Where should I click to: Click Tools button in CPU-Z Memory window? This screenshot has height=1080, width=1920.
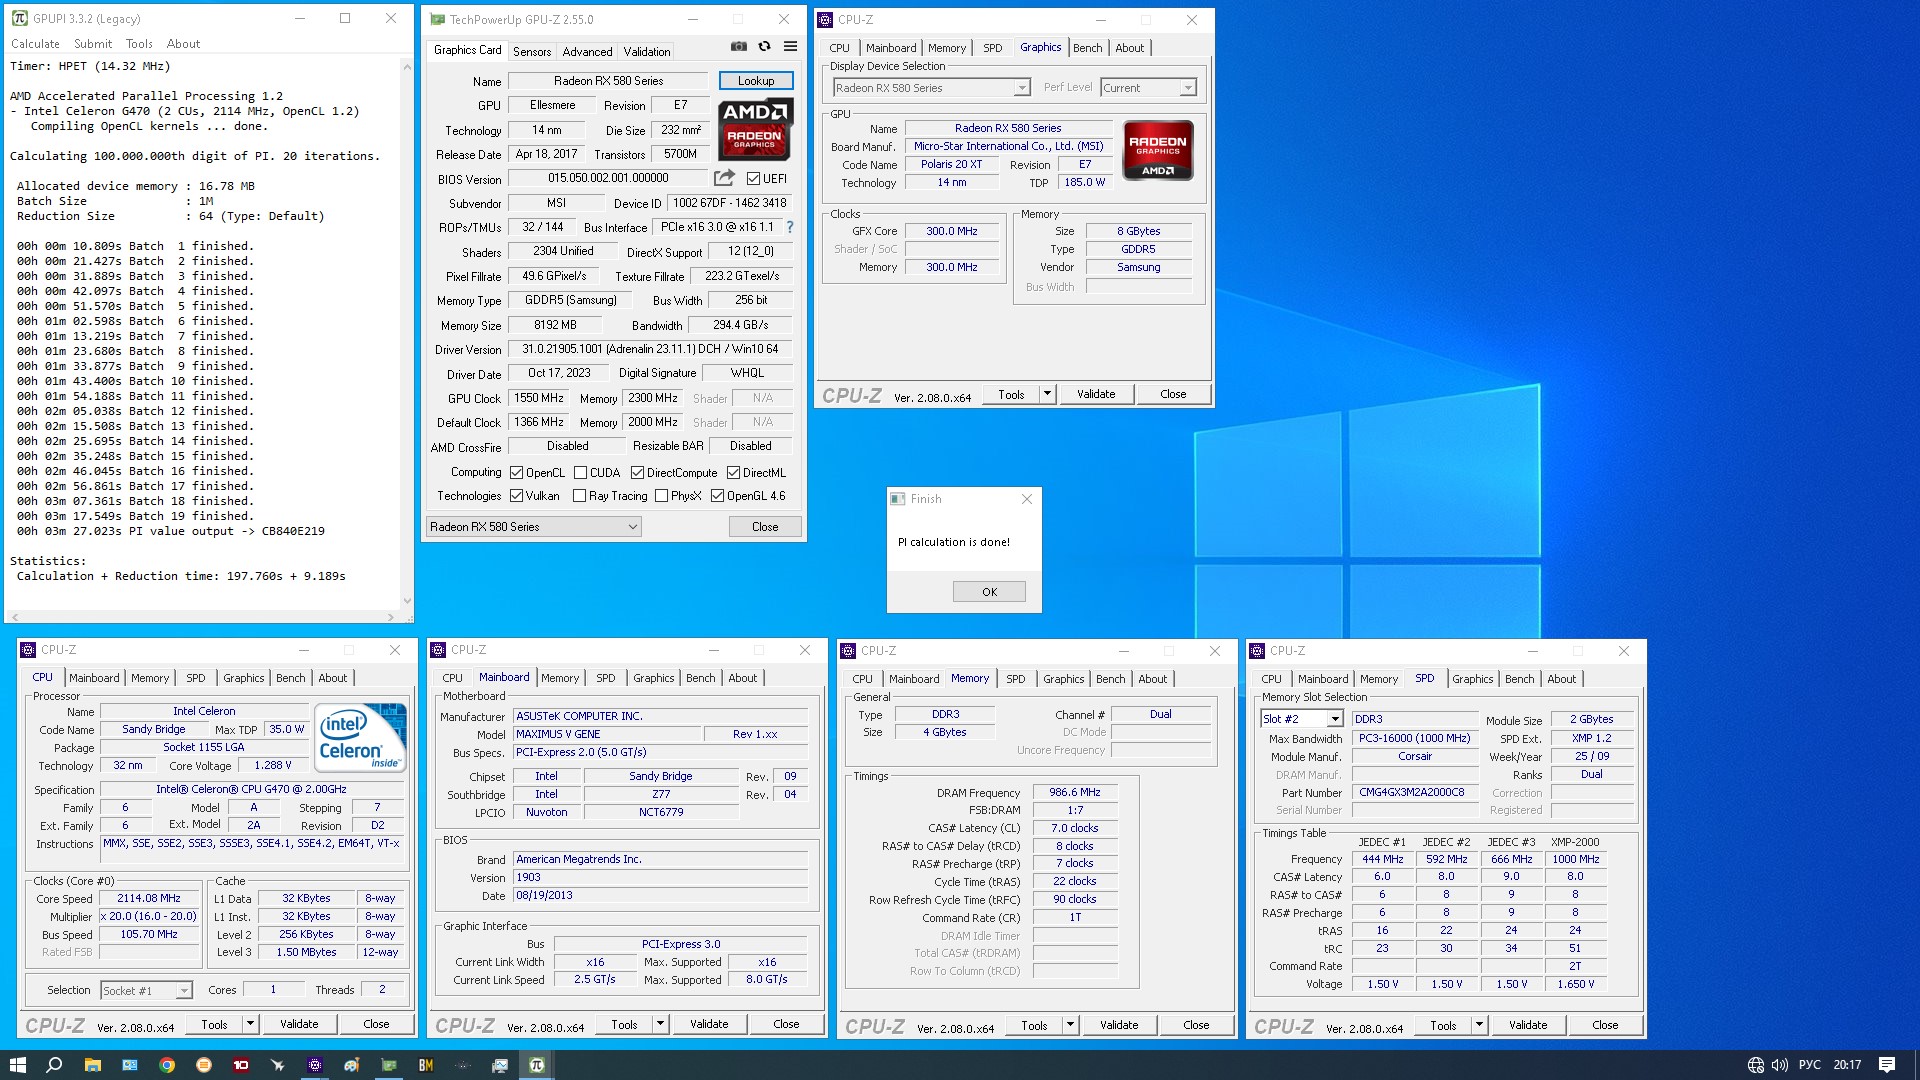tap(1034, 1025)
